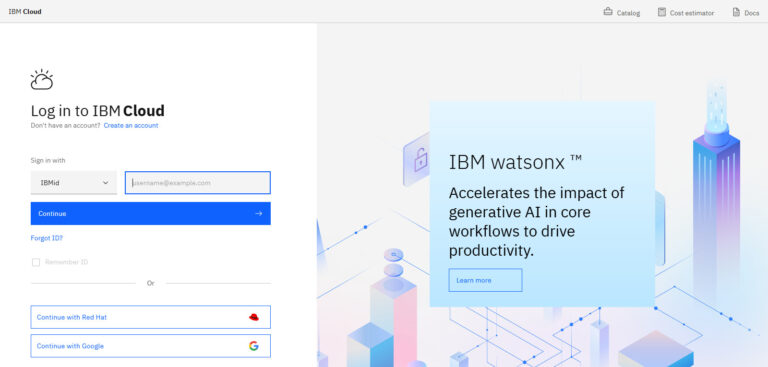The width and height of the screenshot is (768, 367).
Task: Click the cloud sun logo icon
Action: coord(42,79)
